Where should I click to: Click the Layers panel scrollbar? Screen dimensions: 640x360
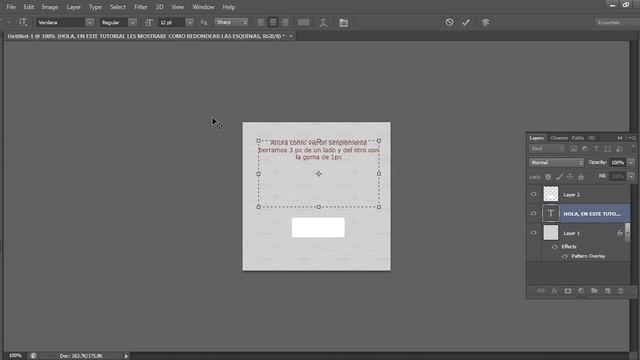(628, 232)
